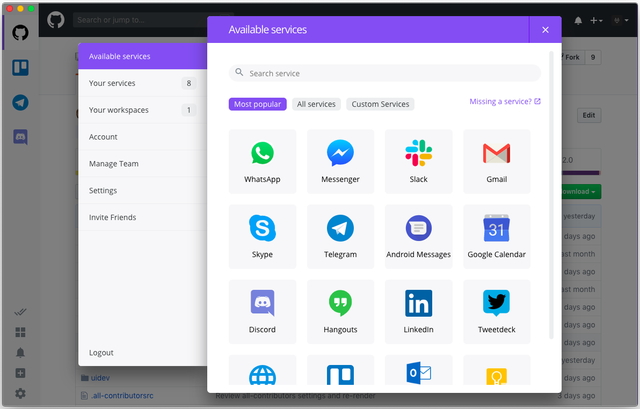Image resolution: width=640 pixels, height=409 pixels.
Task: Open the GitHub plus create dropdown
Action: pos(596,20)
